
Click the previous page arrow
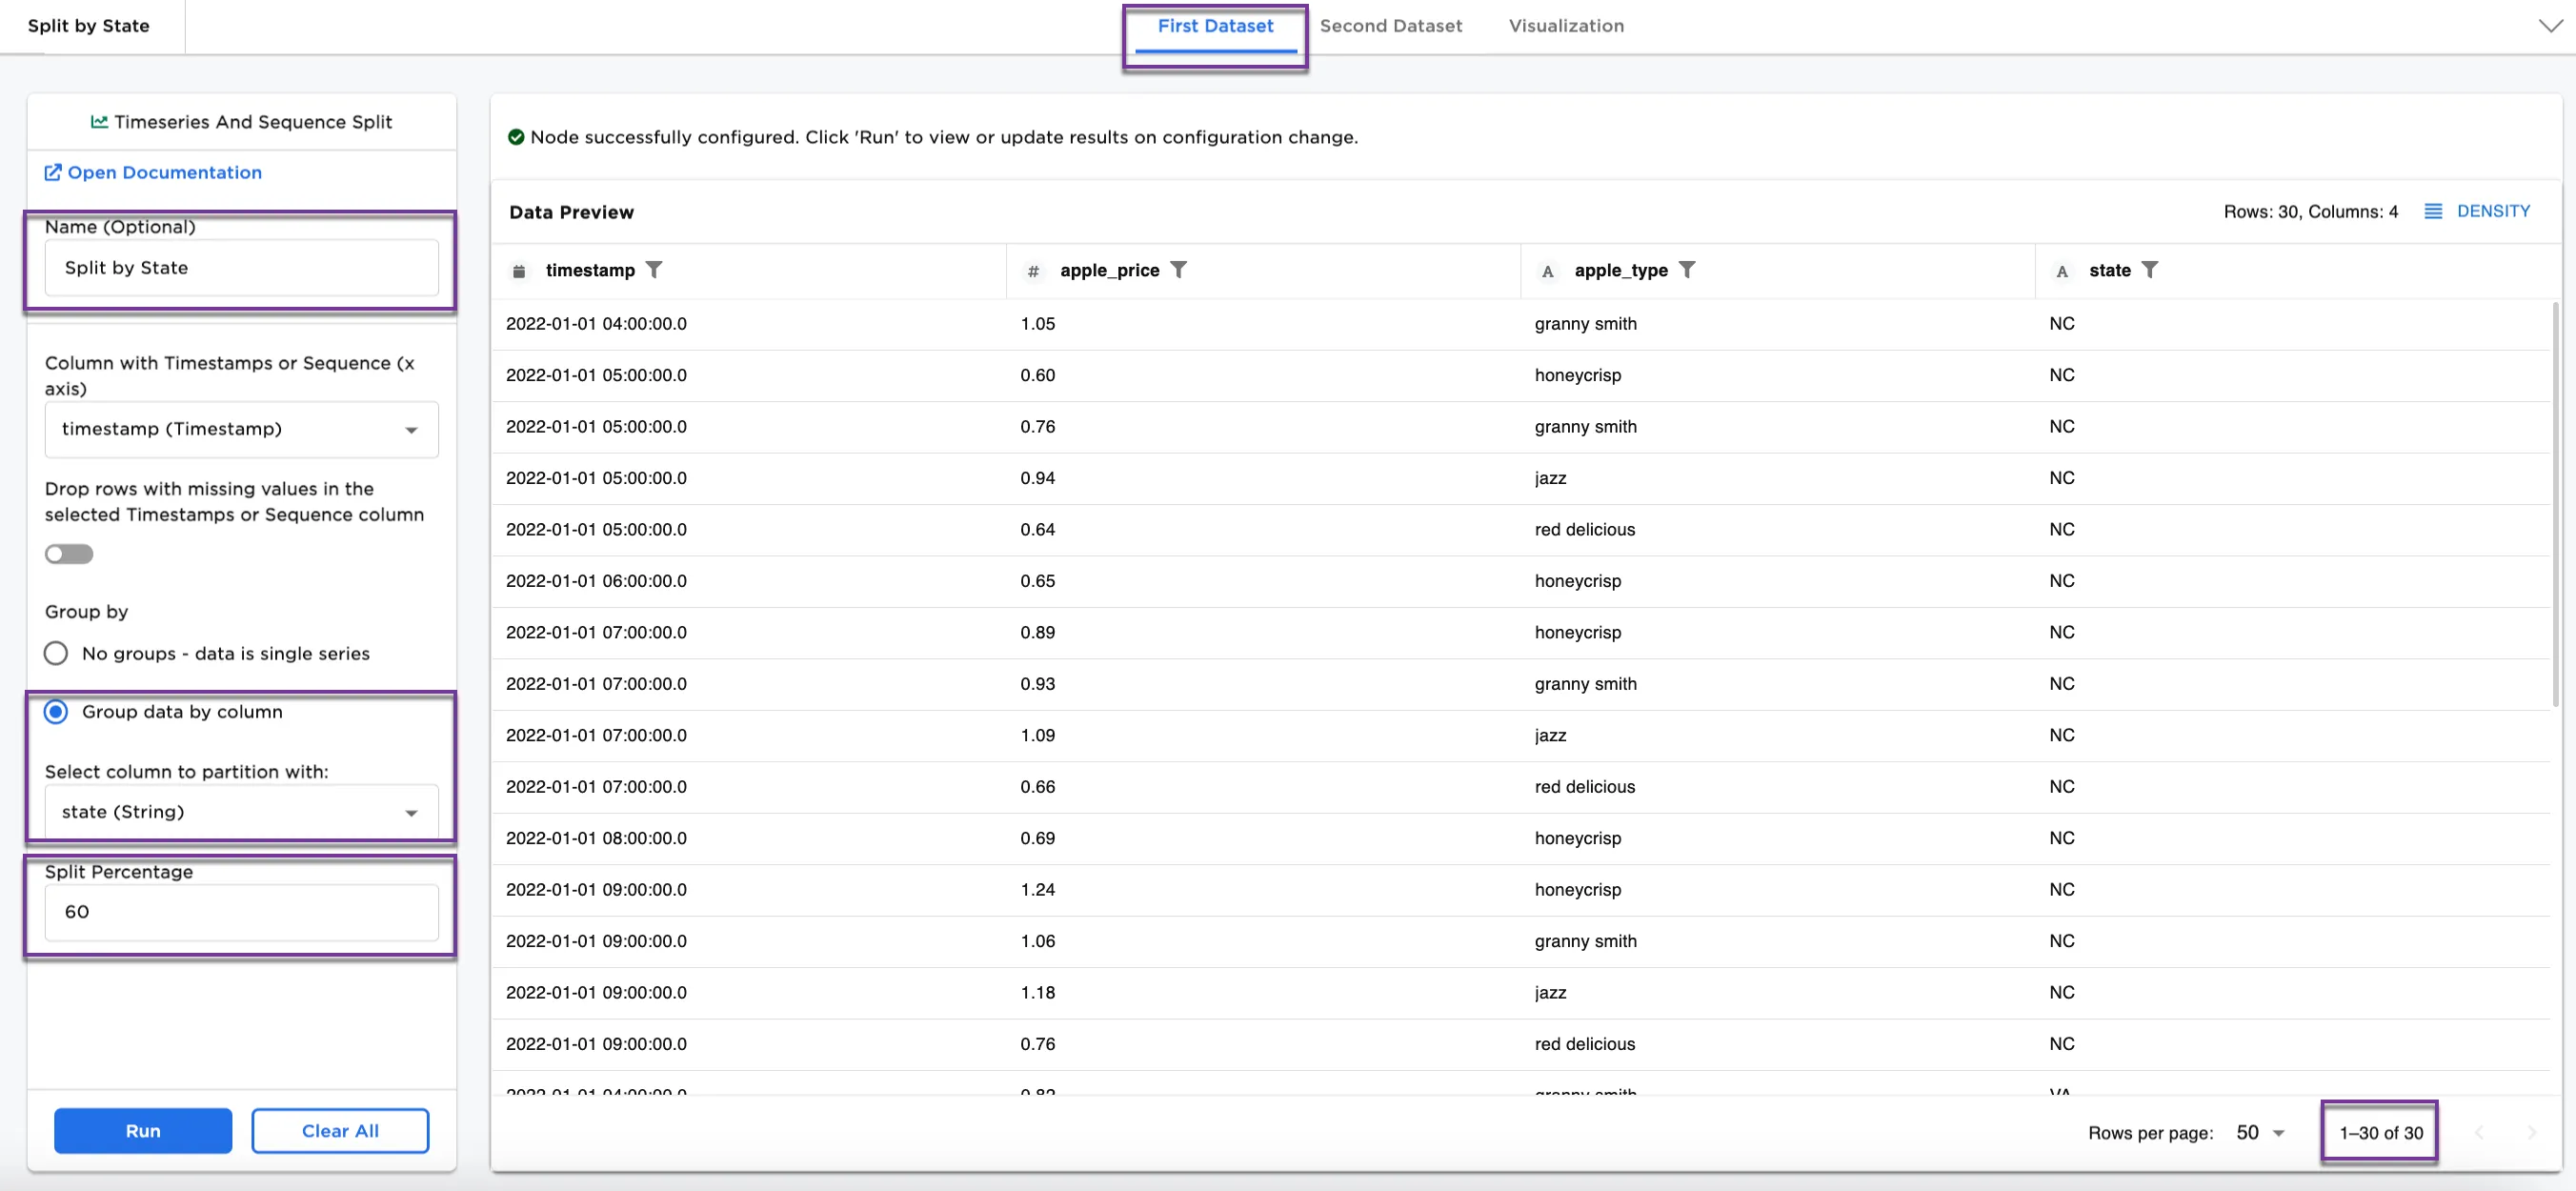pos(2479,1132)
